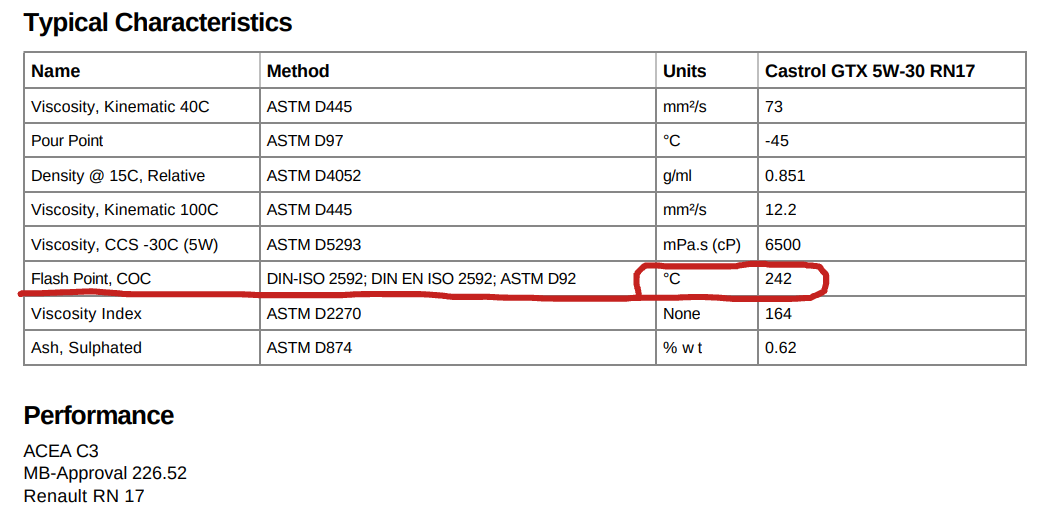Image resolution: width=1056 pixels, height=523 pixels.
Task: Select the Viscosity, Kinematic 40C cell
Action: (x=120, y=107)
